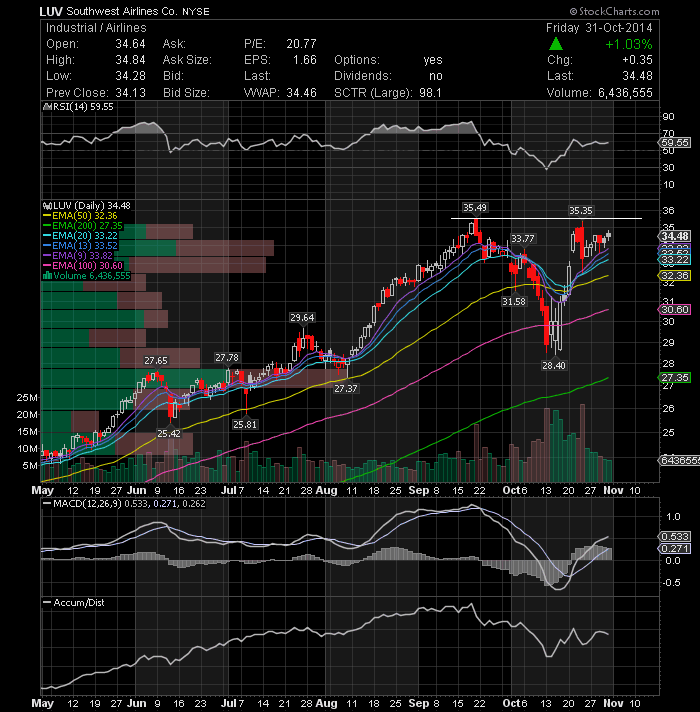Click the VWAP value 34.46

(x=301, y=93)
